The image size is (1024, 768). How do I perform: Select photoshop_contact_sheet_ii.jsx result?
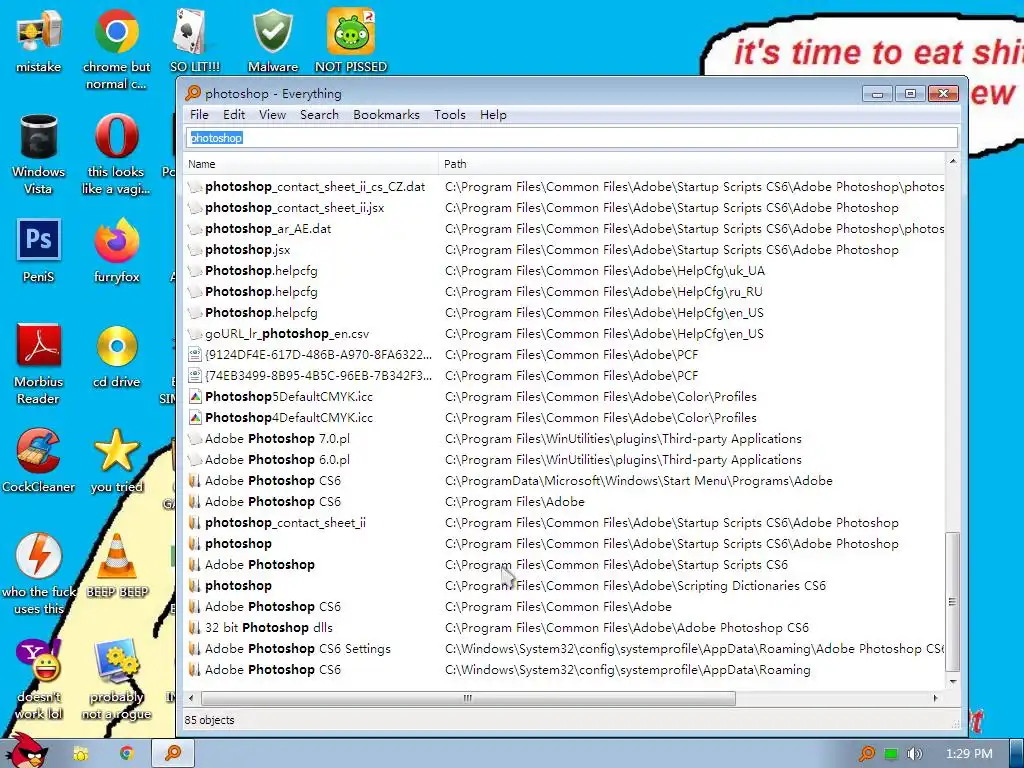click(x=565, y=208)
